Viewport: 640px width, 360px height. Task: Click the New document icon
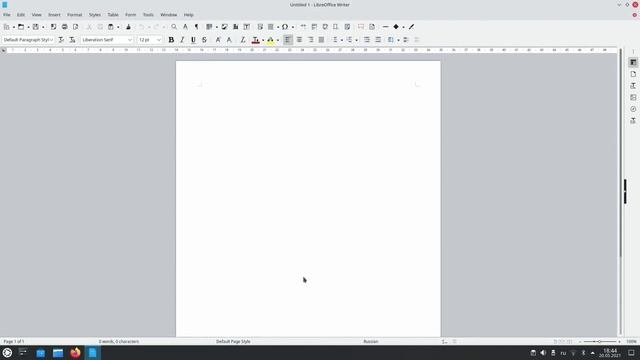7,27
